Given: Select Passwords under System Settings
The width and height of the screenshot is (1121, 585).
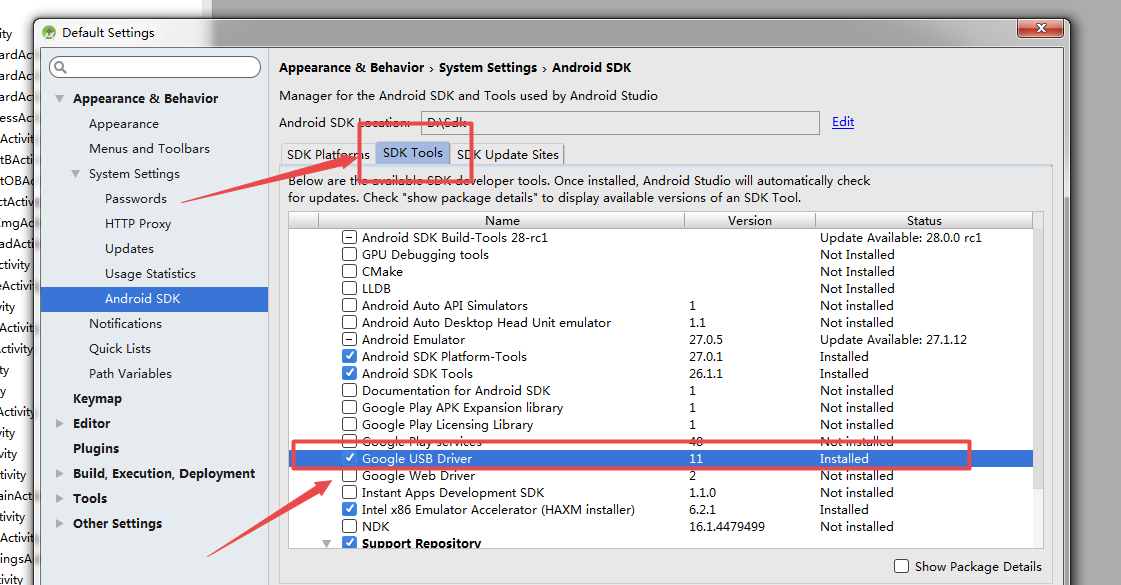Looking at the screenshot, I should point(136,199).
